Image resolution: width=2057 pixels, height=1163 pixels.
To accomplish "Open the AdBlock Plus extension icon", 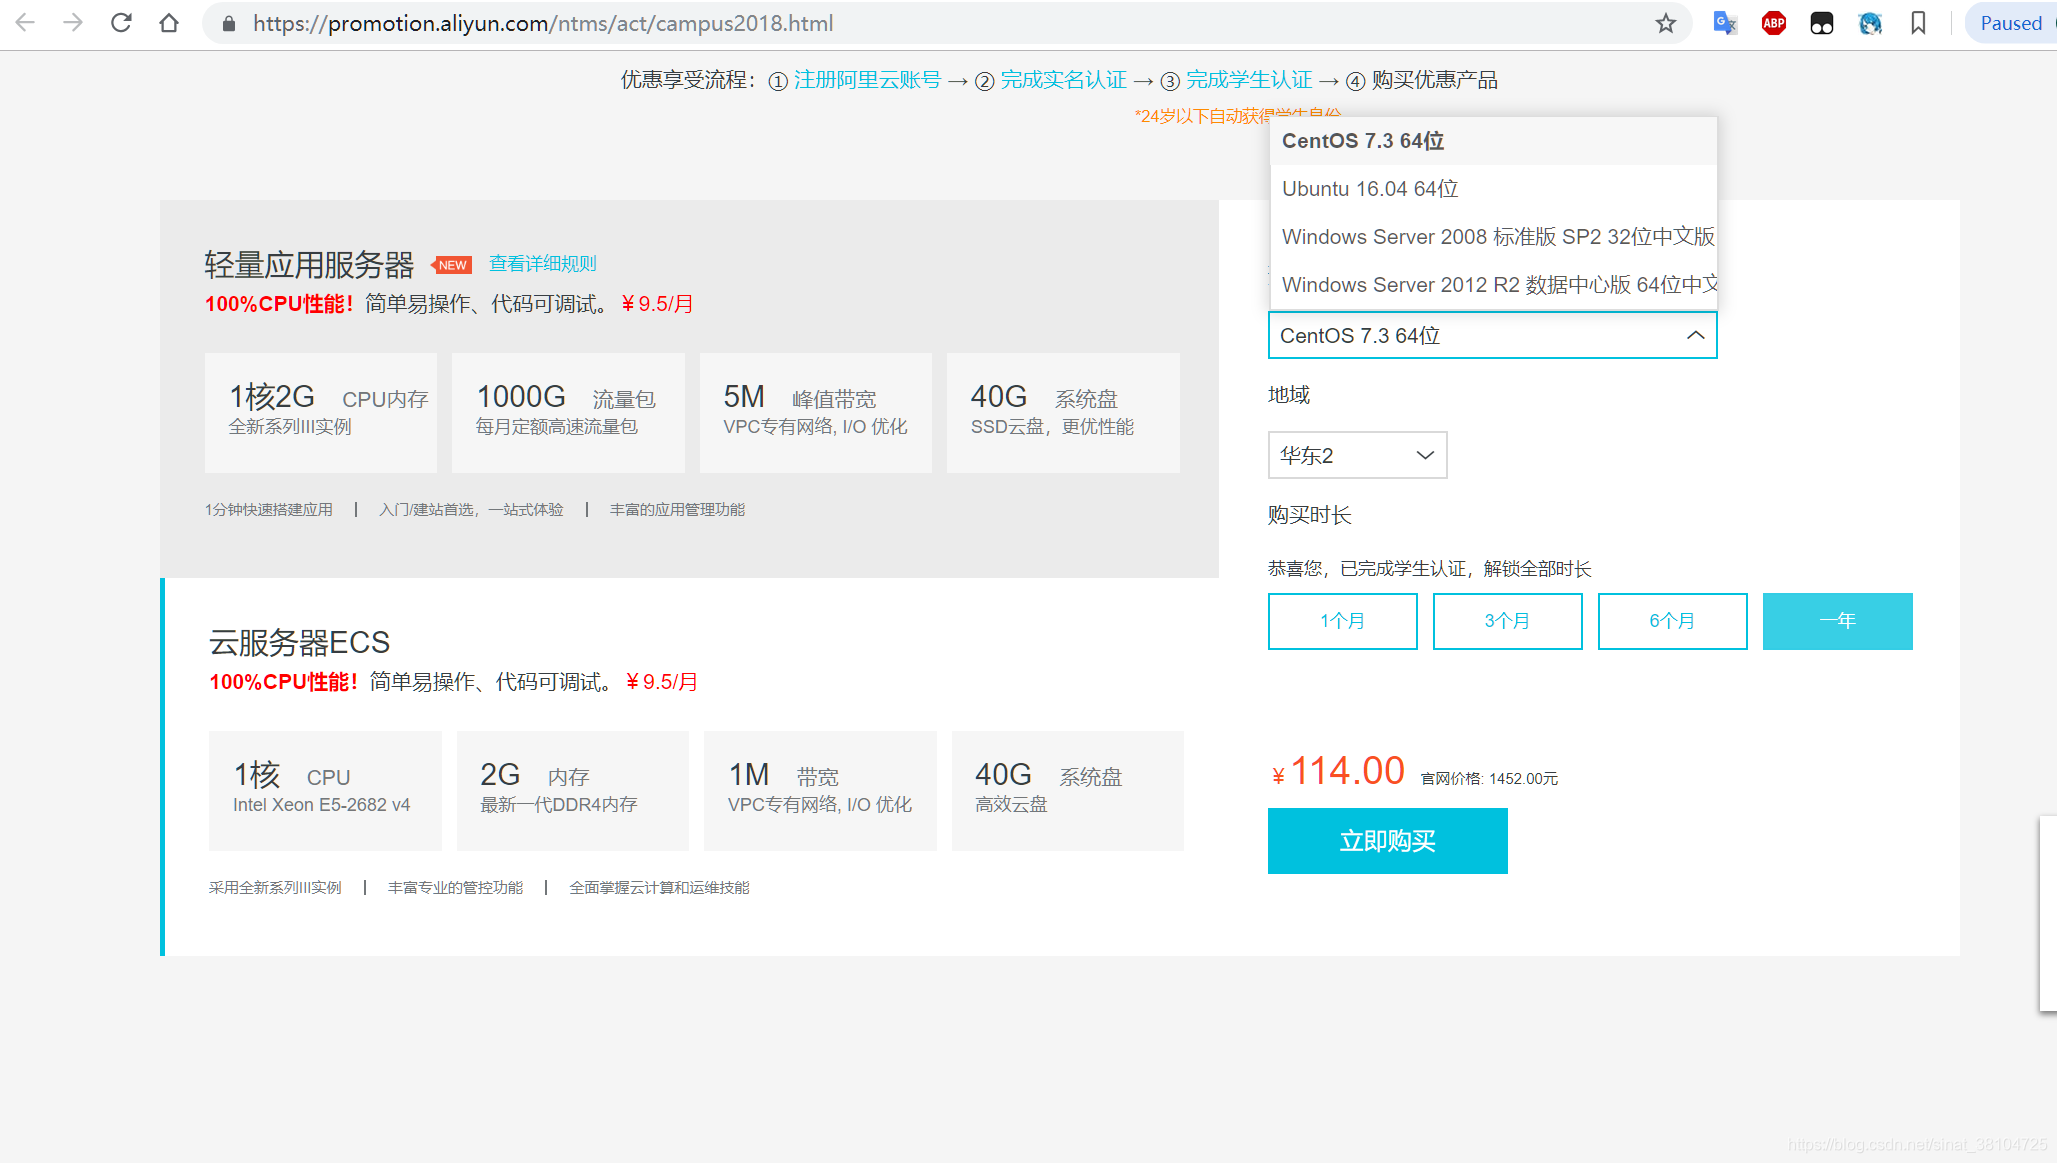I will point(1774,23).
